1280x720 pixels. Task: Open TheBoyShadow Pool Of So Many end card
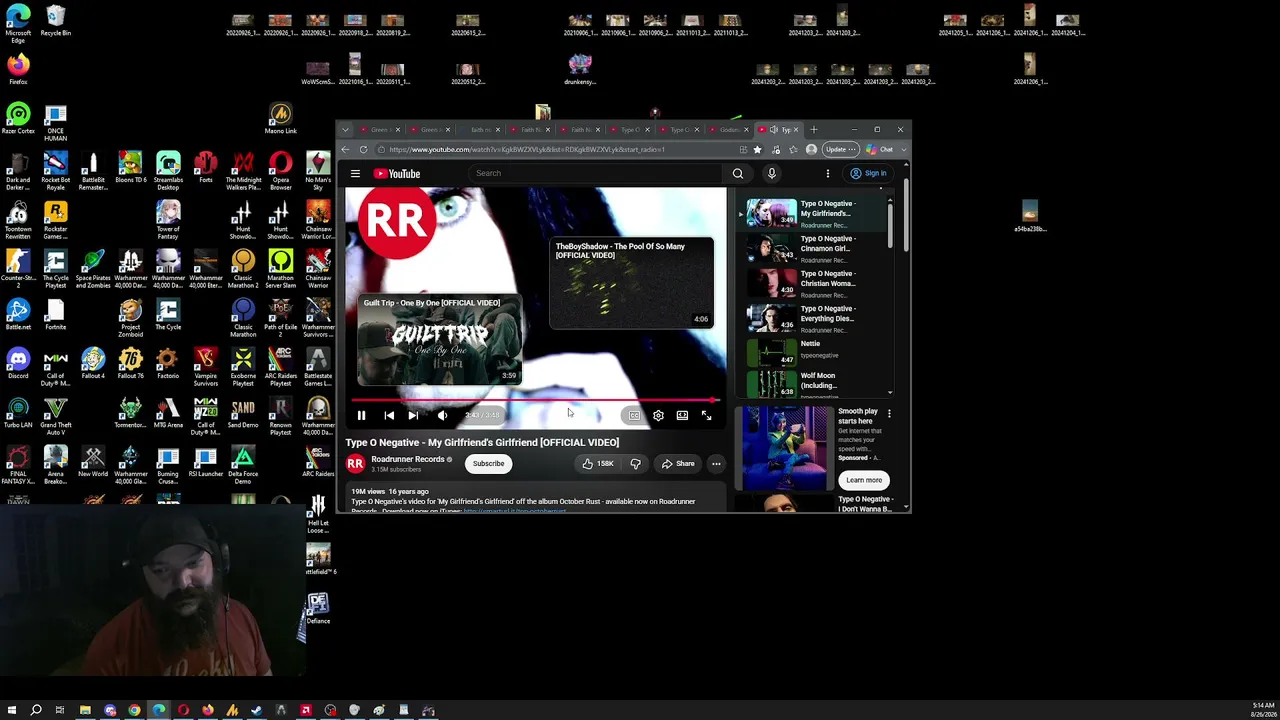[x=631, y=283]
